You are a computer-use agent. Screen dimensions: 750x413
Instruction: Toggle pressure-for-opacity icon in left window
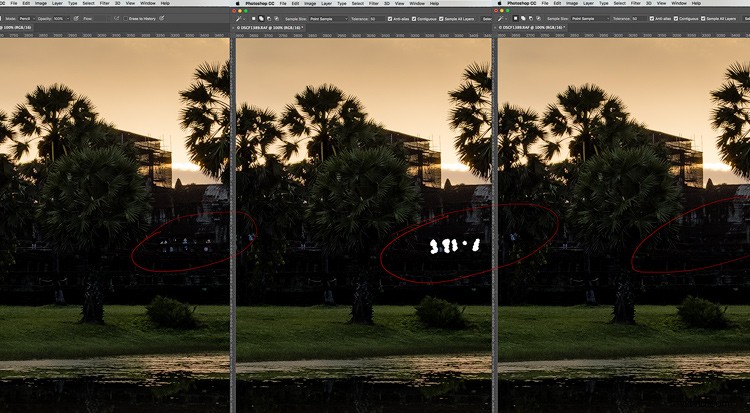76,19
